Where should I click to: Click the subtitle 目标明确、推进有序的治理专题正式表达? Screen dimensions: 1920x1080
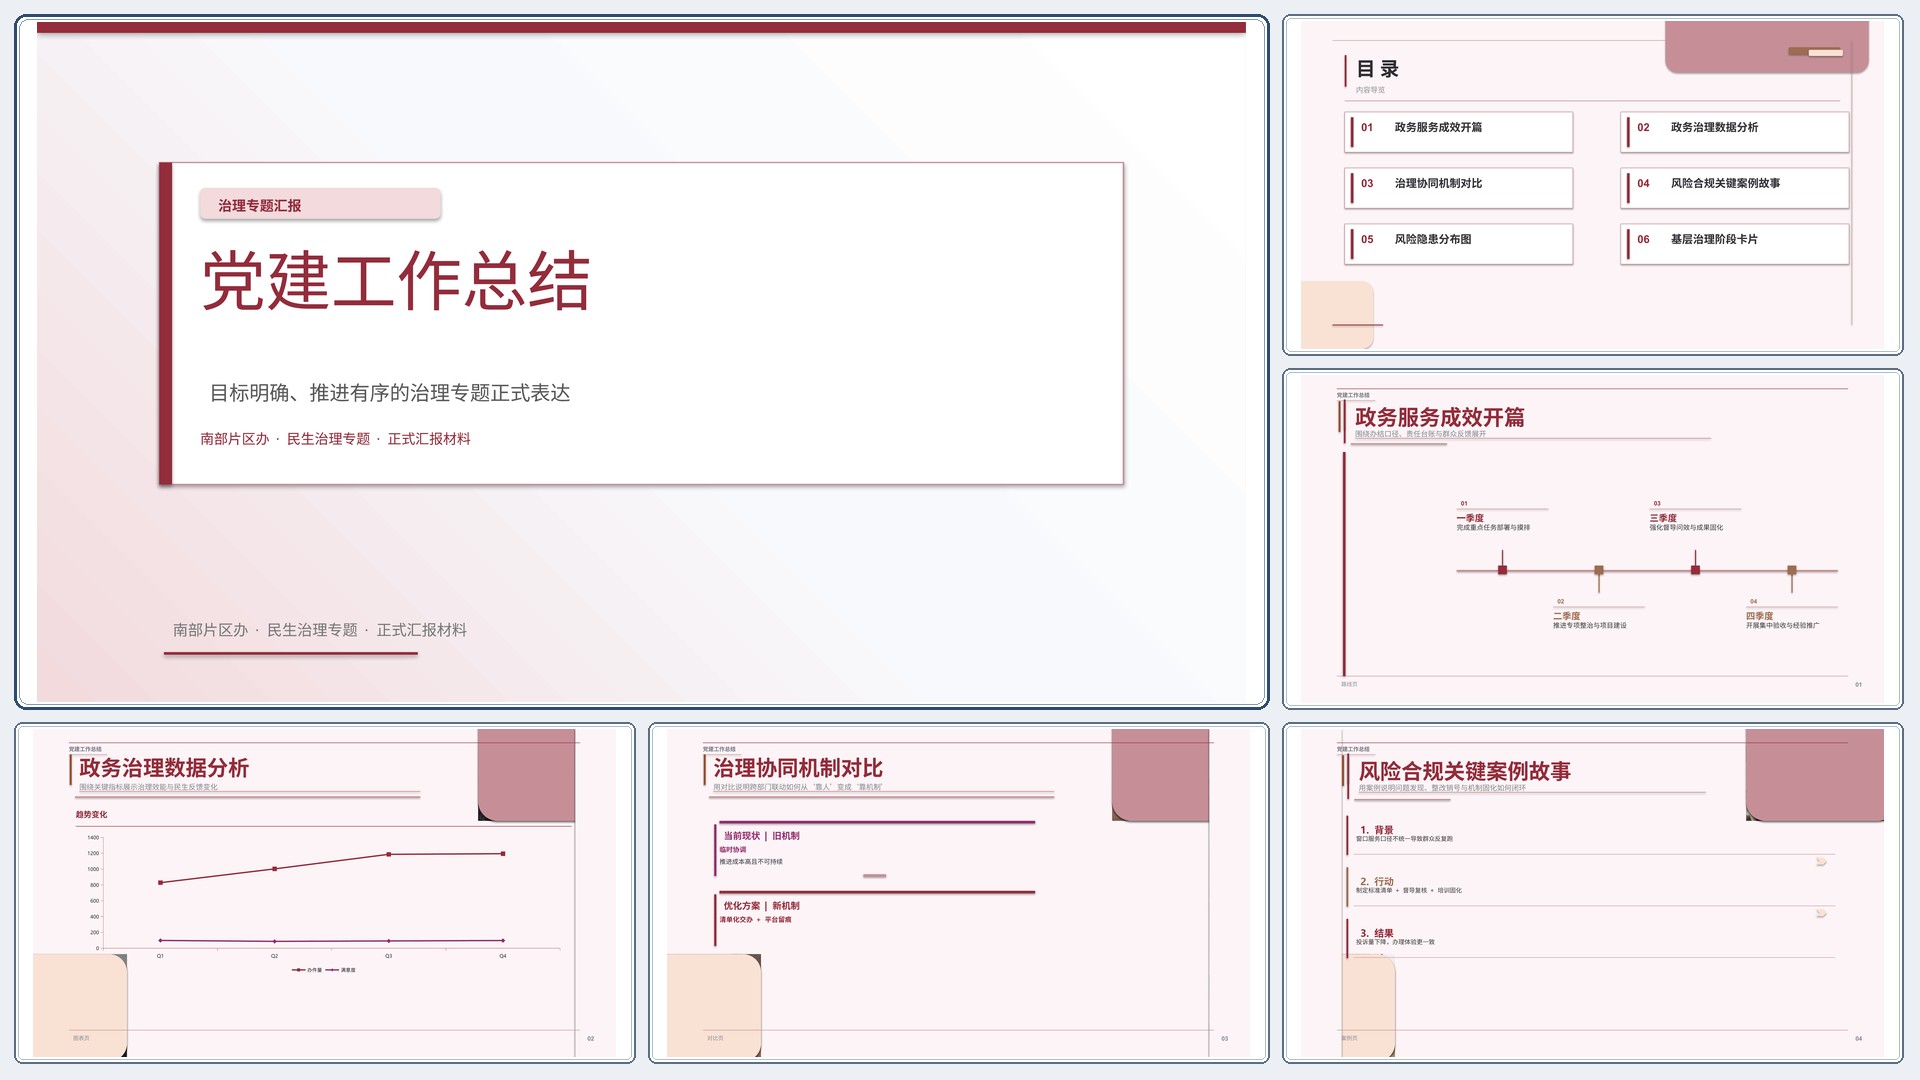click(x=390, y=393)
